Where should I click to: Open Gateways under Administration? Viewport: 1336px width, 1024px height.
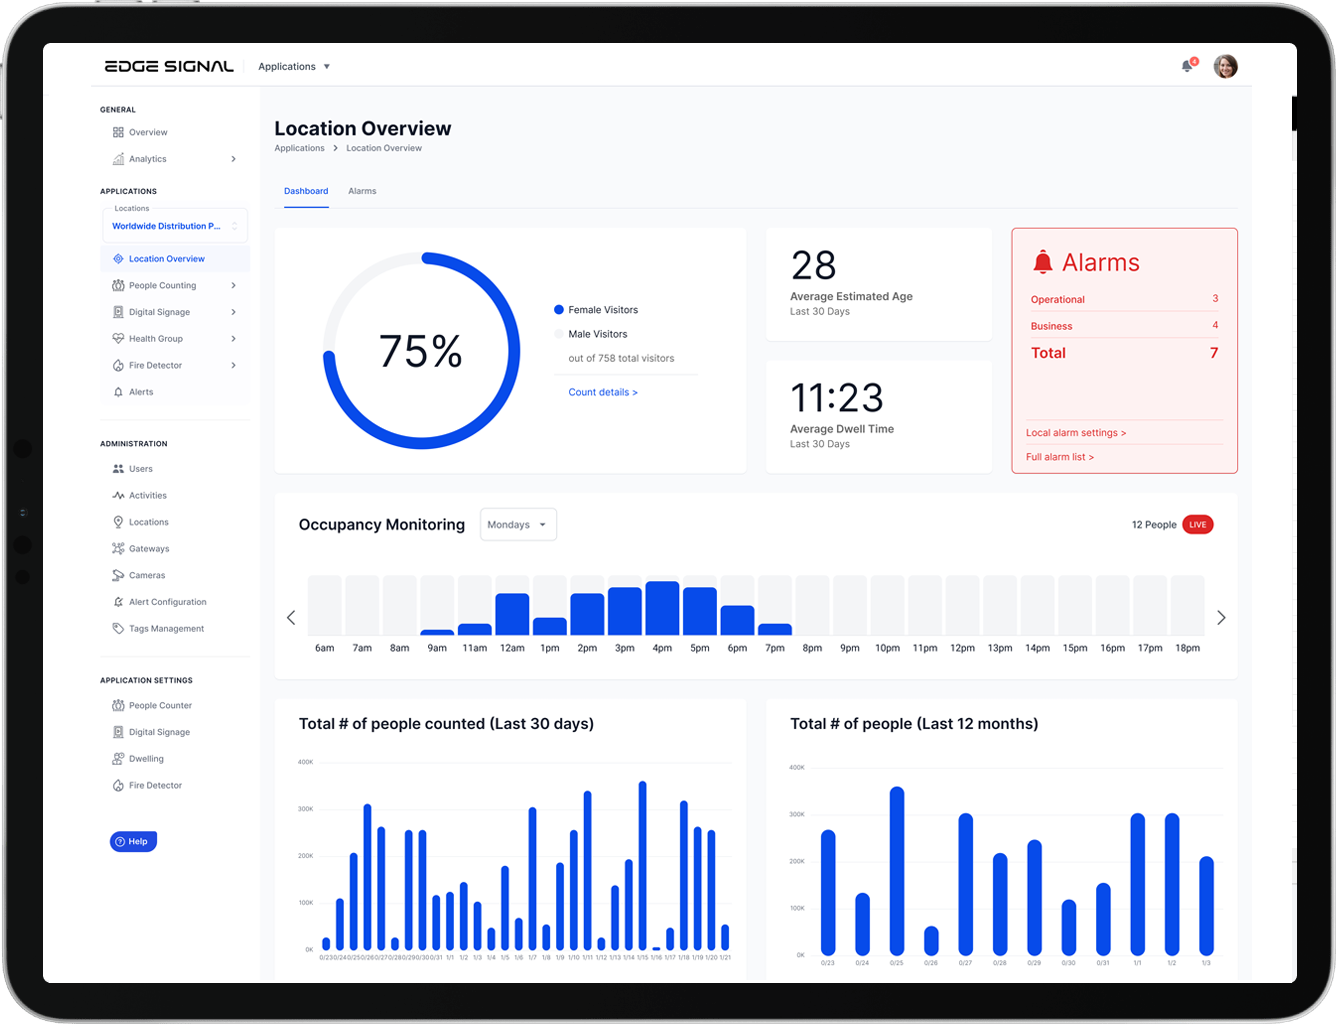pyautogui.click(x=148, y=548)
